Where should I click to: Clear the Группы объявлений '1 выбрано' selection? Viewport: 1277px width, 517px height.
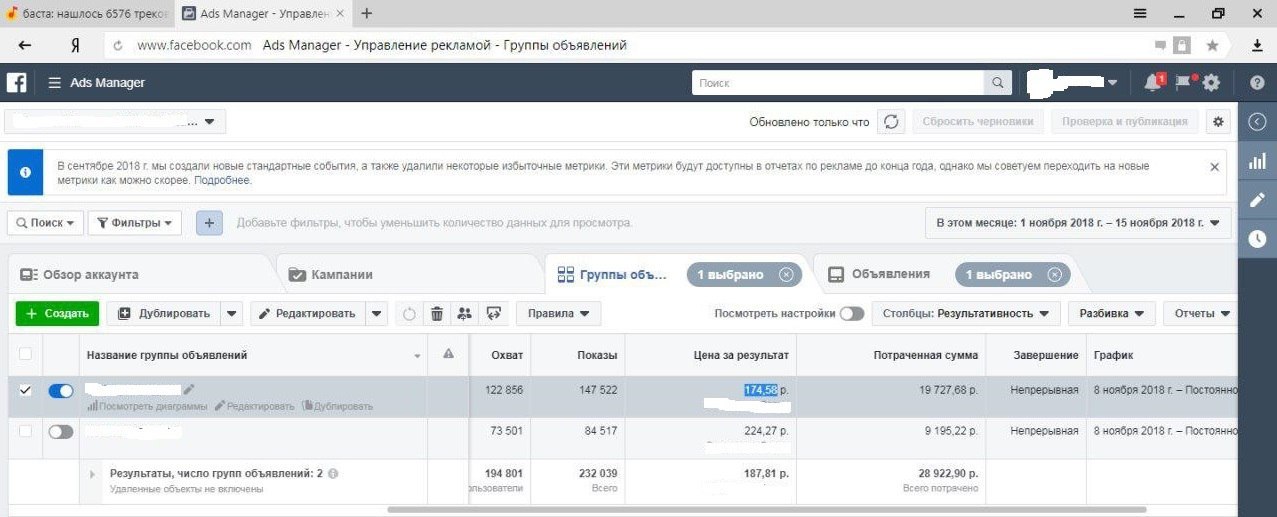(x=786, y=274)
